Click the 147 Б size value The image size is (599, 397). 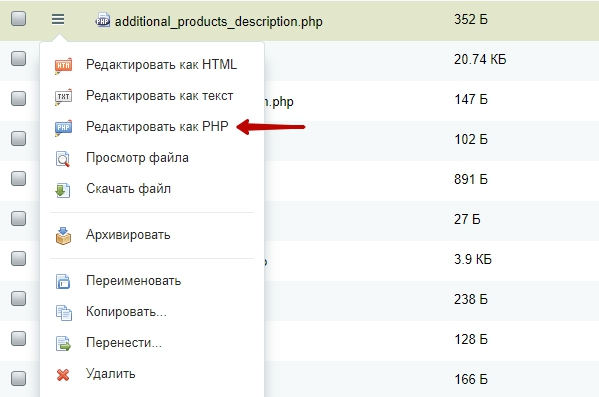click(471, 99)
